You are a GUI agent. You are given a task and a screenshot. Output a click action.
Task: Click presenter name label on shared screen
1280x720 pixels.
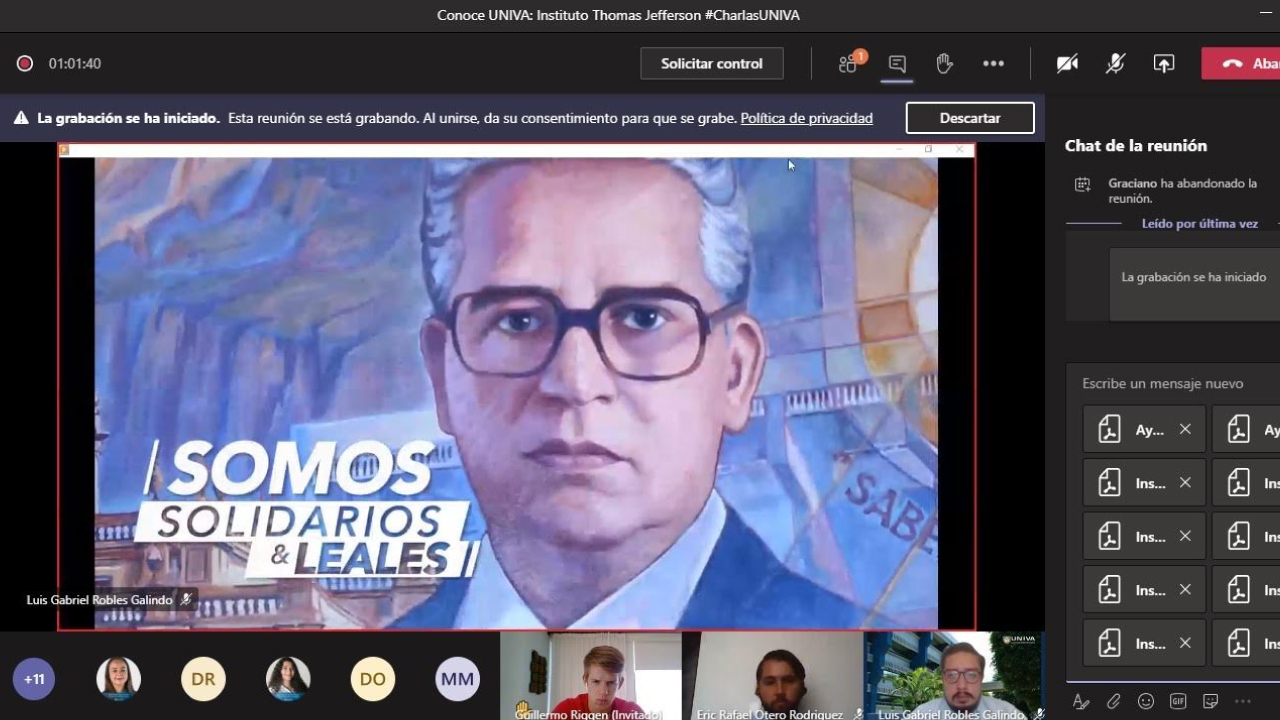coord(100,600)
